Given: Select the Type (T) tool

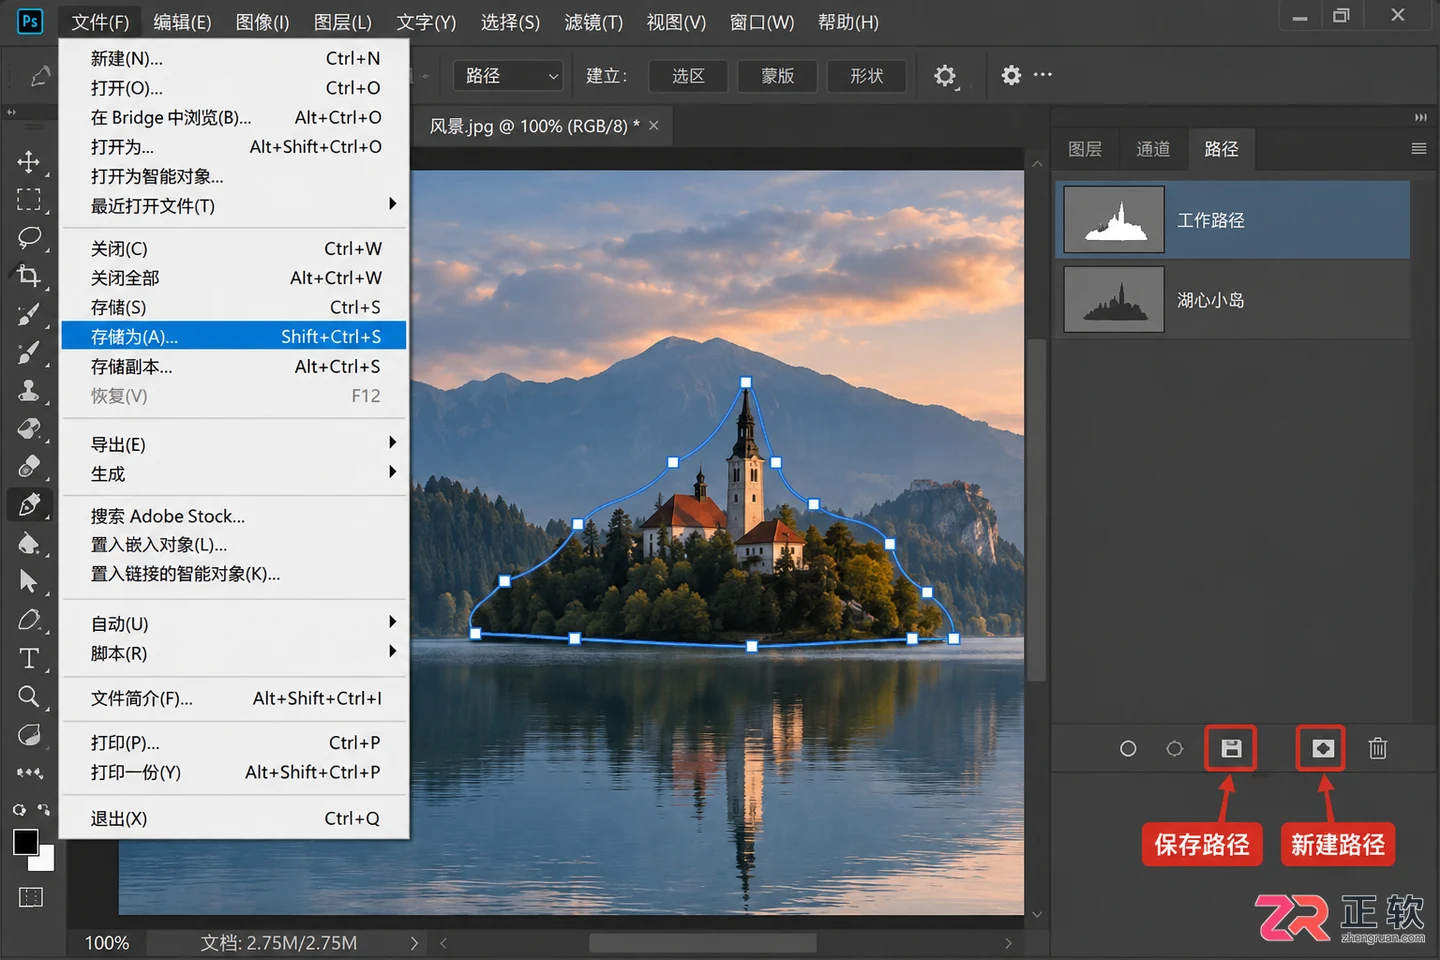Looking at the screenshot, I should pyautogui.click(x=29, y=658).
